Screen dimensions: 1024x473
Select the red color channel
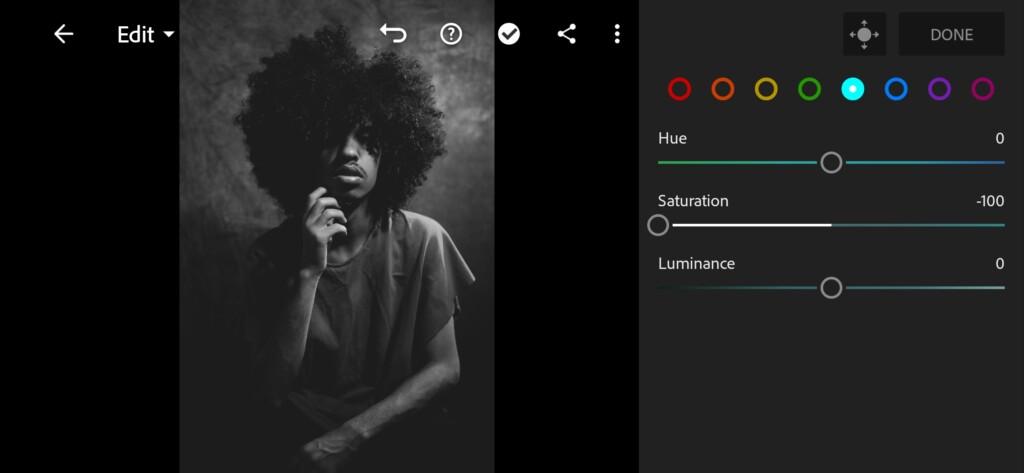coord(679,89)
